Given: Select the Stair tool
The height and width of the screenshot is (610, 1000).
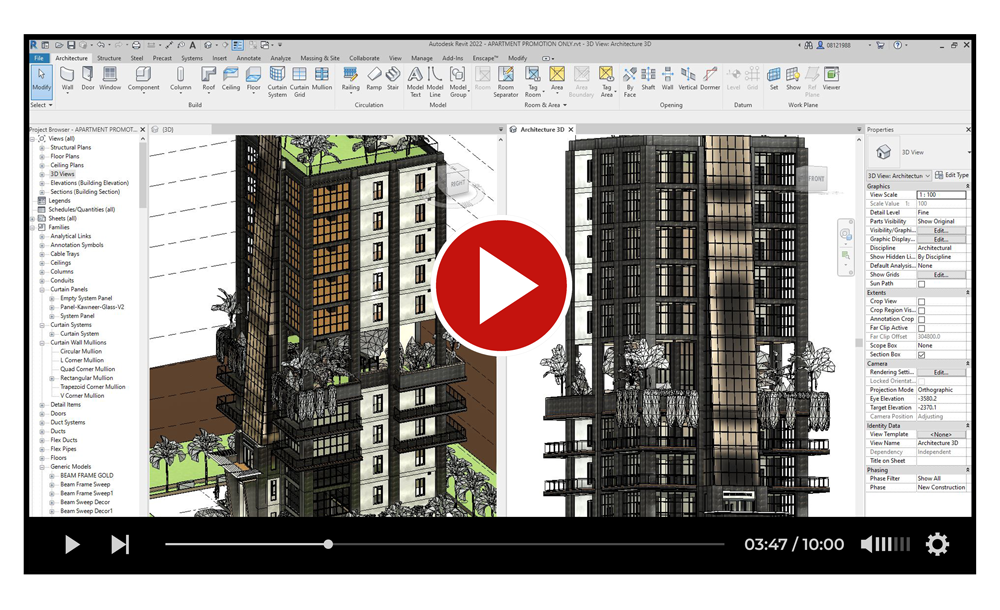Looking at the screenshot, I should [x=393, y=78].
